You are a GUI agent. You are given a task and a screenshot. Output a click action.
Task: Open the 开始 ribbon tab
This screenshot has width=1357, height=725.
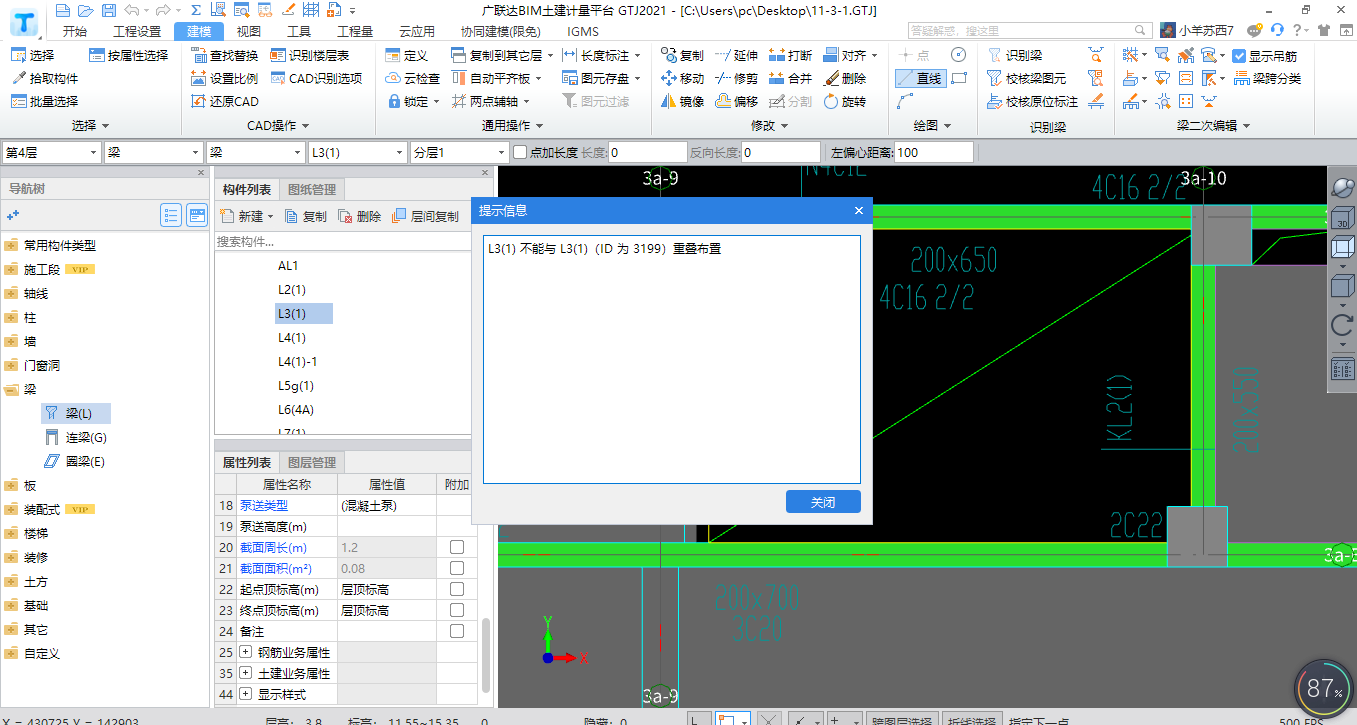(74, 31)
